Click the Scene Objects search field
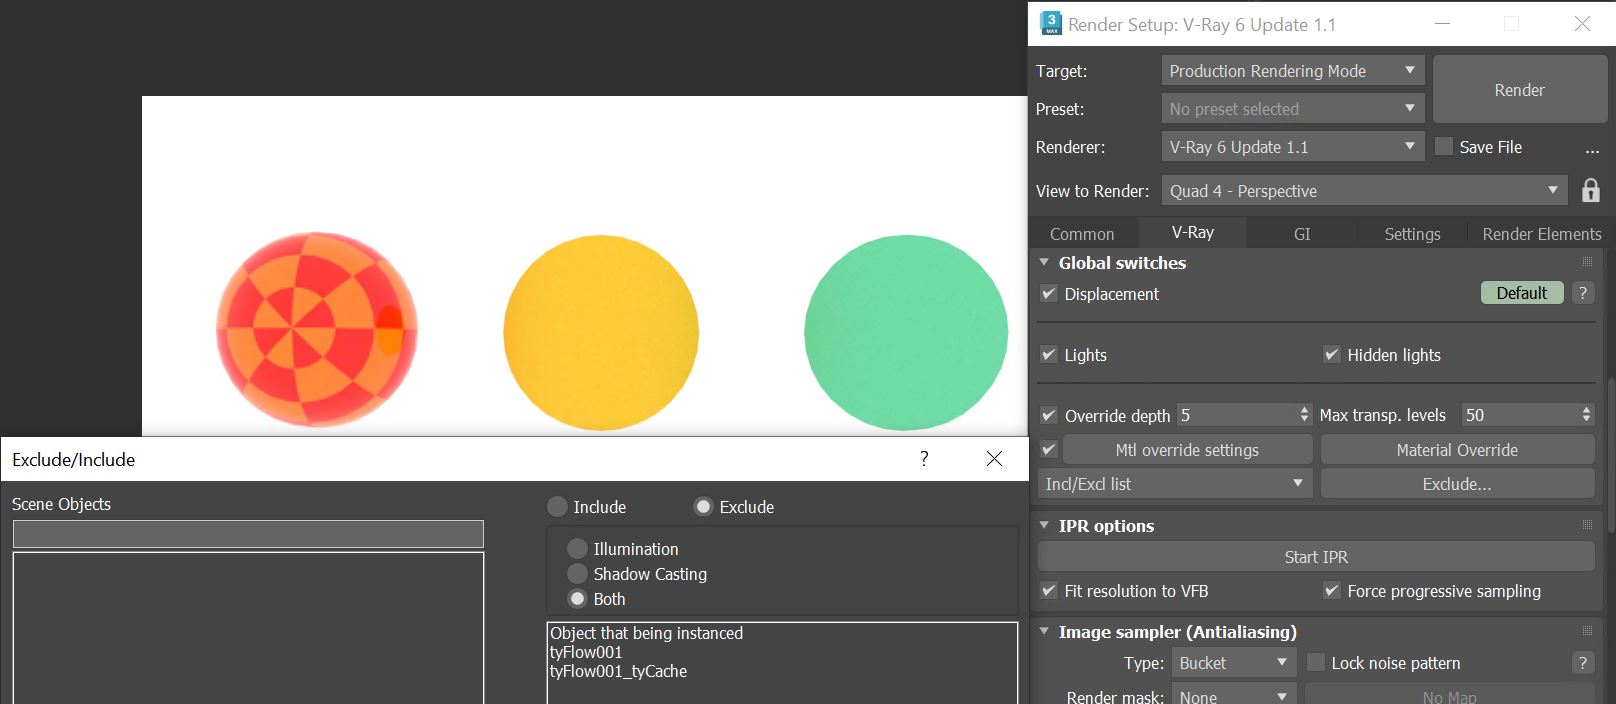This screenshot has height=704, width=1616. coord(248,534)
